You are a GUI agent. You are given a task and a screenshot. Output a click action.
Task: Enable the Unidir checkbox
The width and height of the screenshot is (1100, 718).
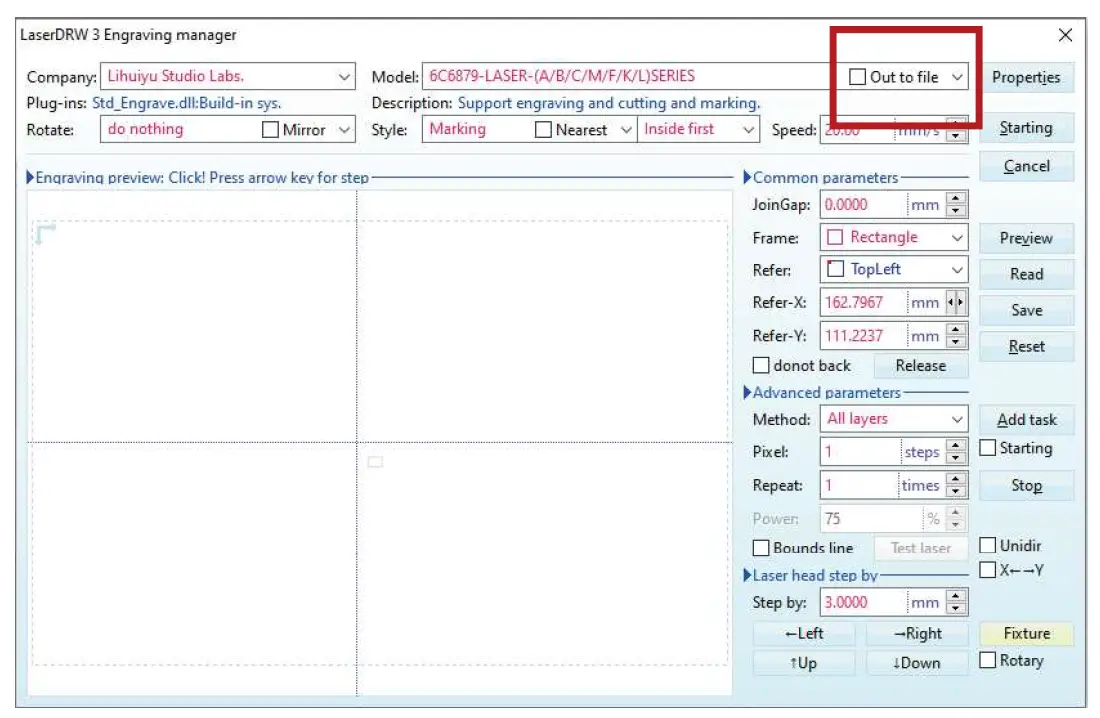(x=987, y=545)
